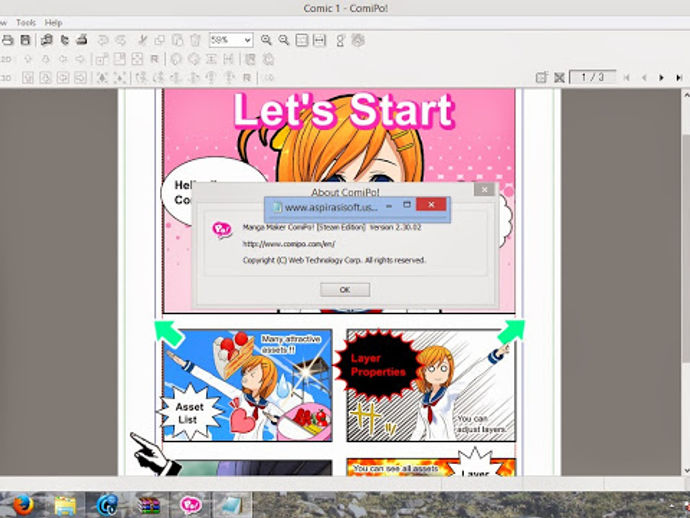Viewport: 690px width, 518px height.
Task: Click the 1 / 3 page number field
Action: pyautogui.click(x=592, y=77)
